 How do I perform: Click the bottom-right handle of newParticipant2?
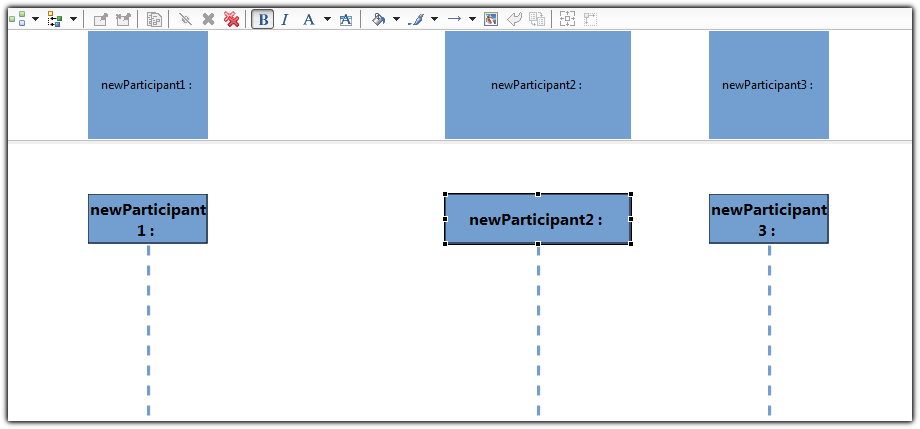[631, 244]
